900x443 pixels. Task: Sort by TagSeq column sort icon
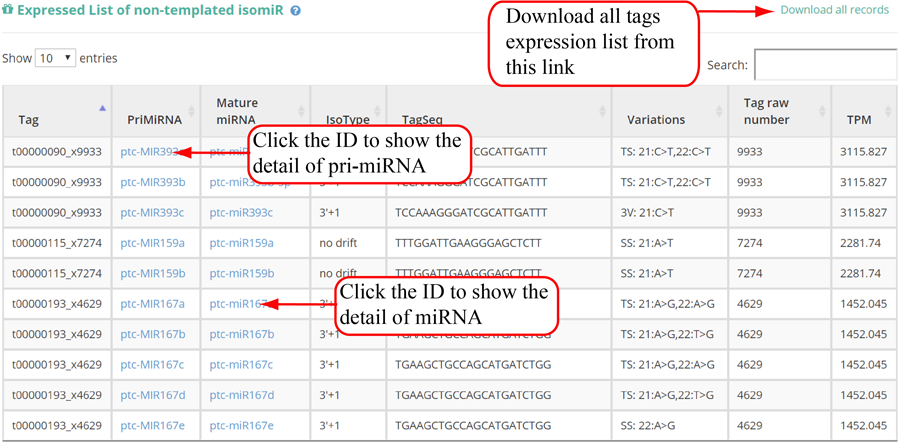click(x=602, y=111)
